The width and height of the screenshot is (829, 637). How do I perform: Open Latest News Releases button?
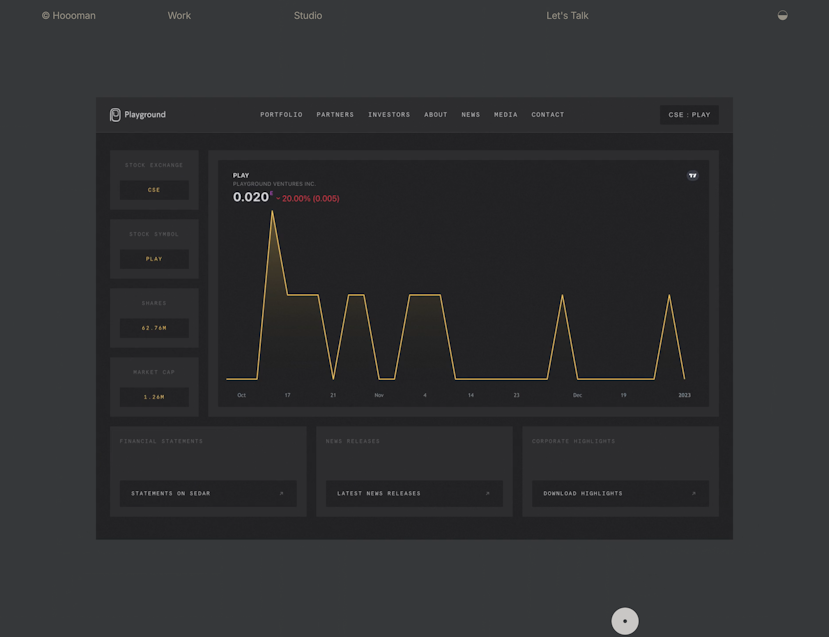point(414,494)
